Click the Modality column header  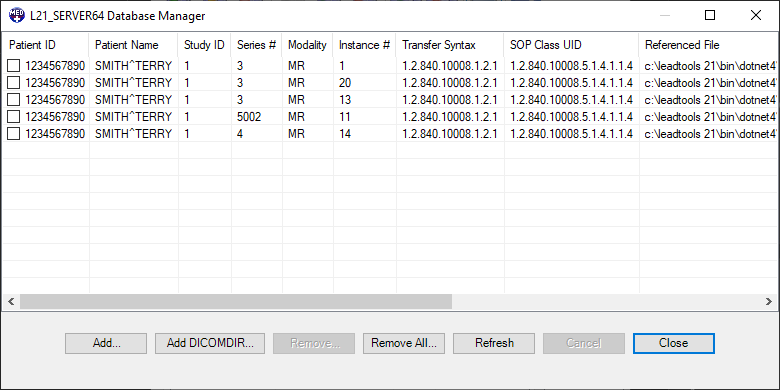(307, 45)
